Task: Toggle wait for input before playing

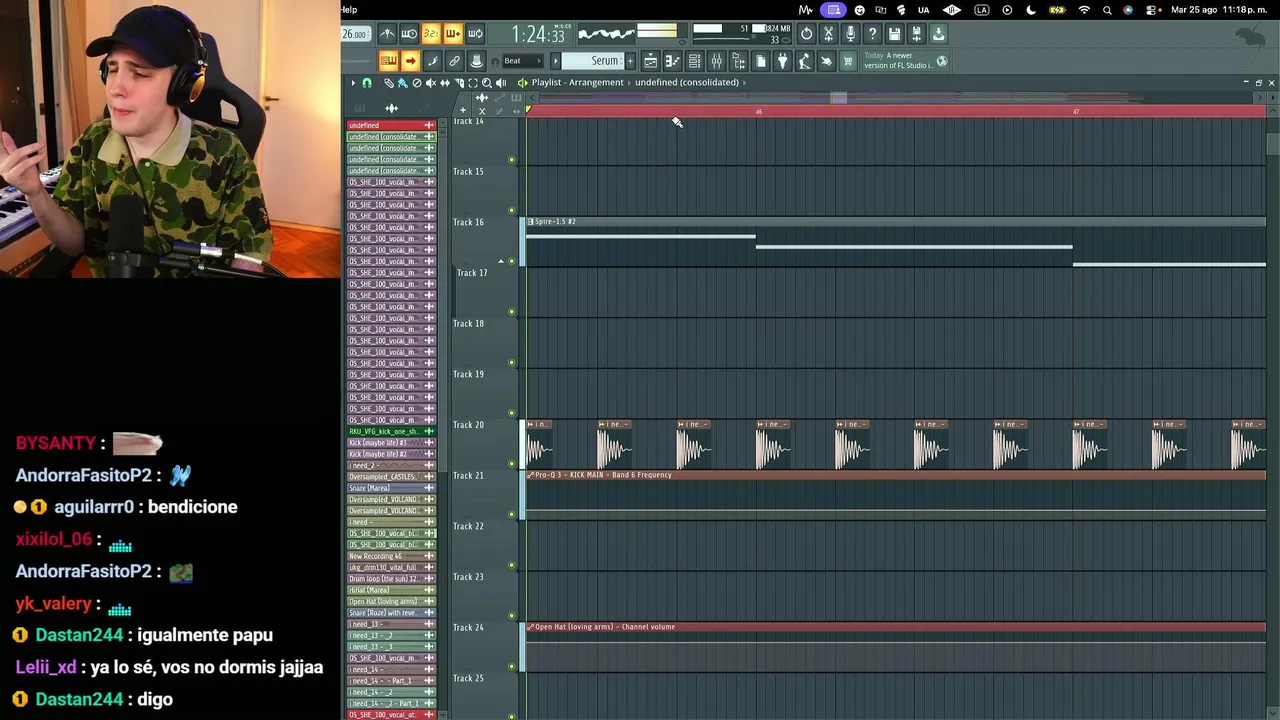Action: [x=409, y=34]
